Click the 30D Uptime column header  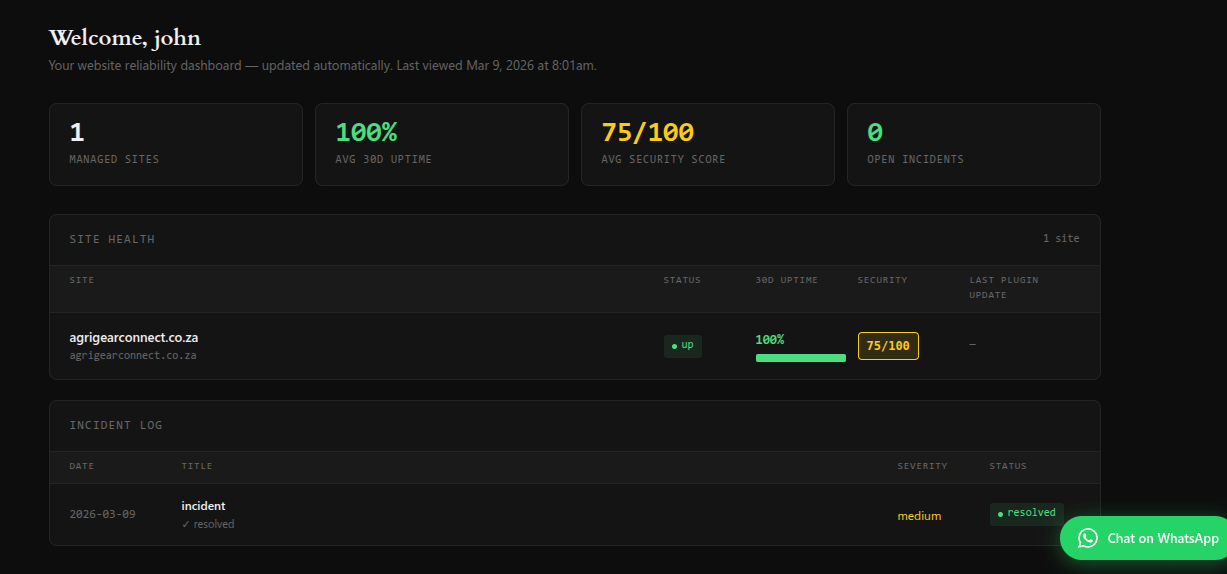tap(786, 280)
